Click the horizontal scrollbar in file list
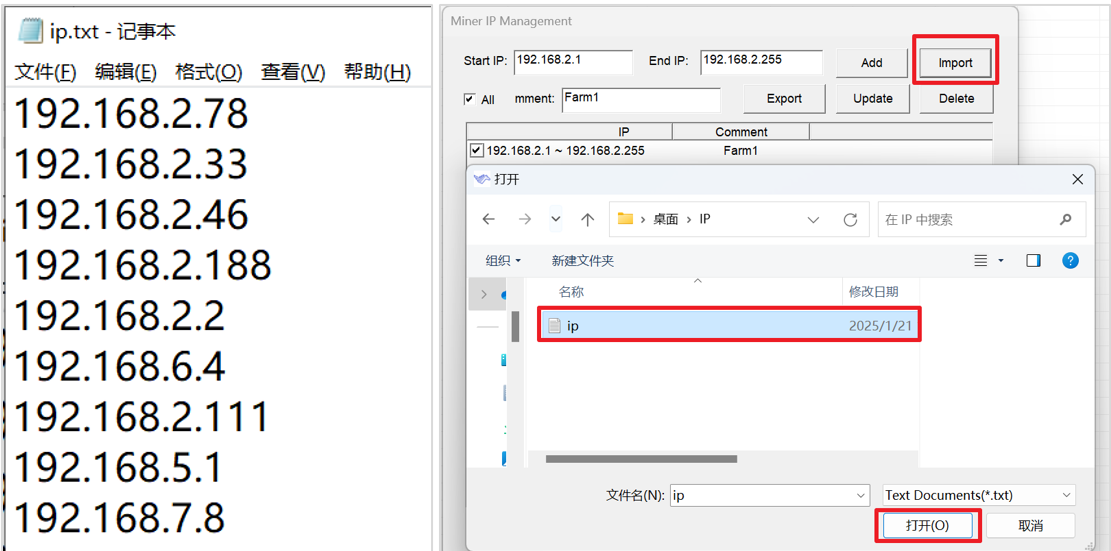 point(643,459)
